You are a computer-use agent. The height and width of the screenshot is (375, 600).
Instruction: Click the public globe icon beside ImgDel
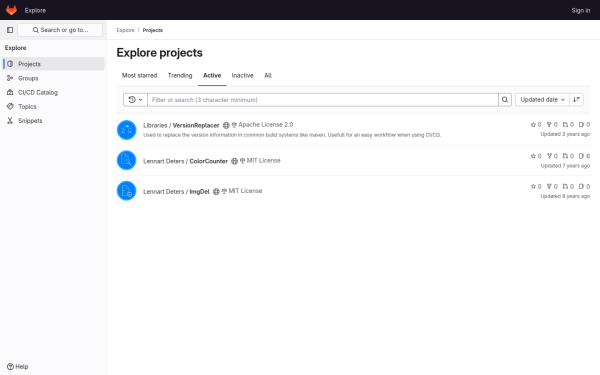(216, 192)
